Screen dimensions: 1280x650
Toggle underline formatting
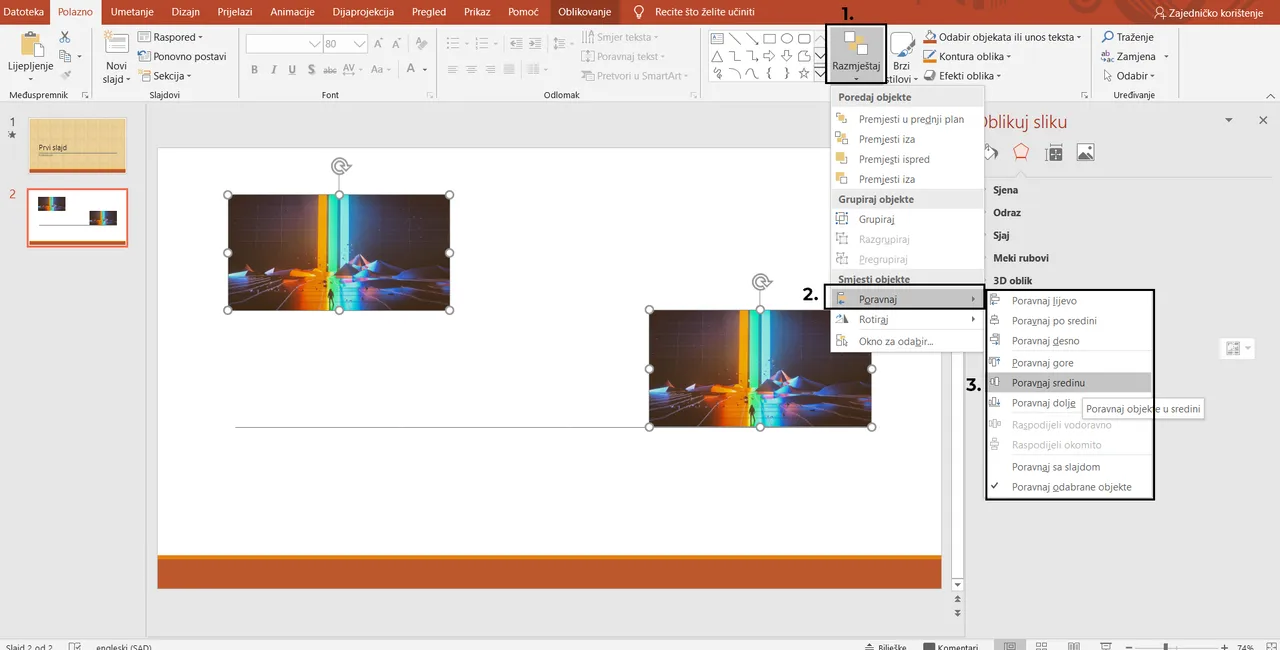coord(292,70)
